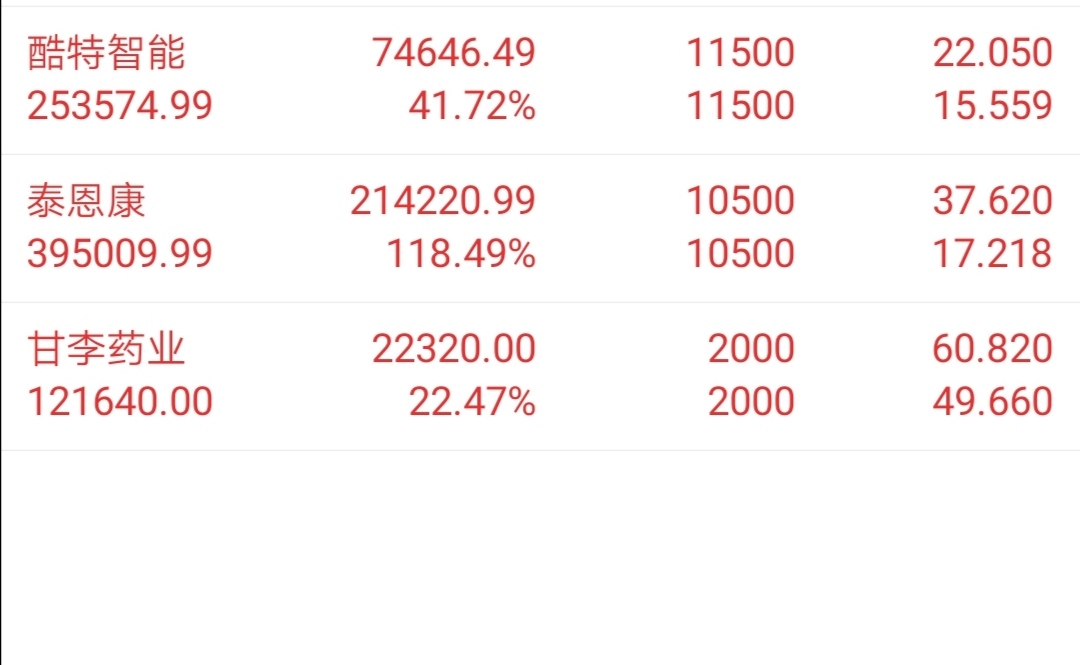The height and width of the screenshot is (665, 1080).
Task: Select 甘李药业 profit amount 22320.00
Action: tap(454, 349)
